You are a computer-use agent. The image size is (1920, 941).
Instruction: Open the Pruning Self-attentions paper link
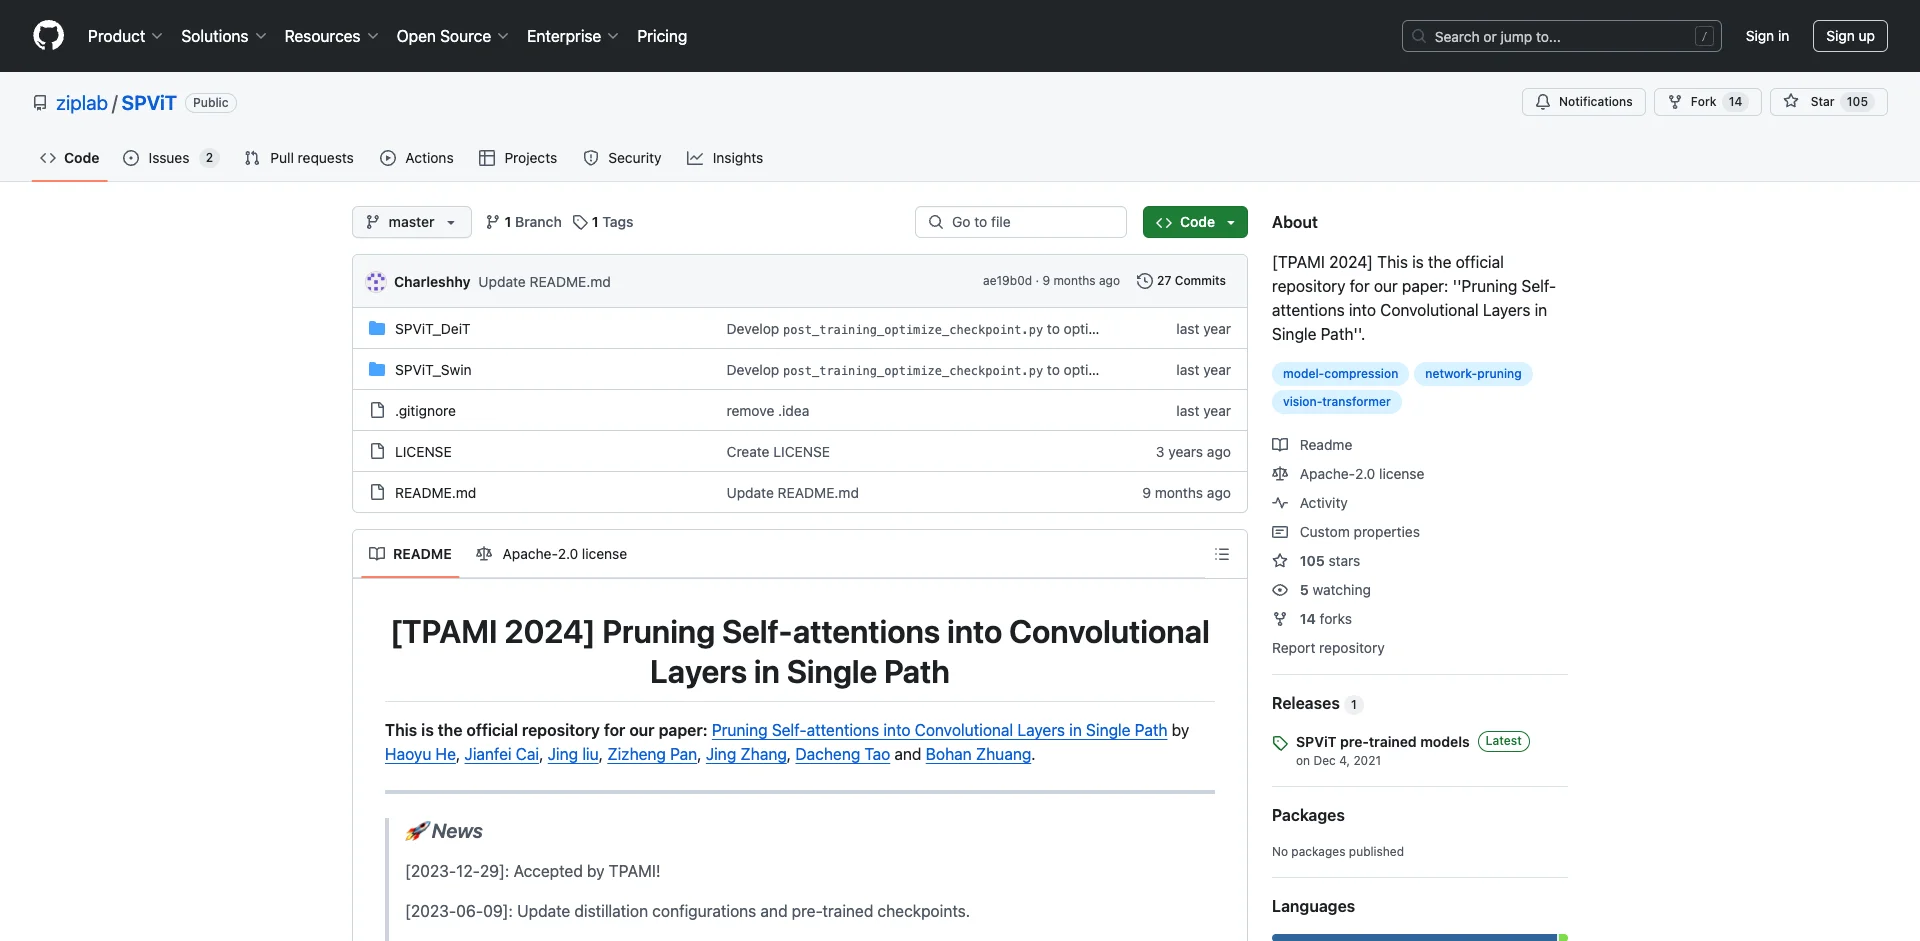(939, 730)
